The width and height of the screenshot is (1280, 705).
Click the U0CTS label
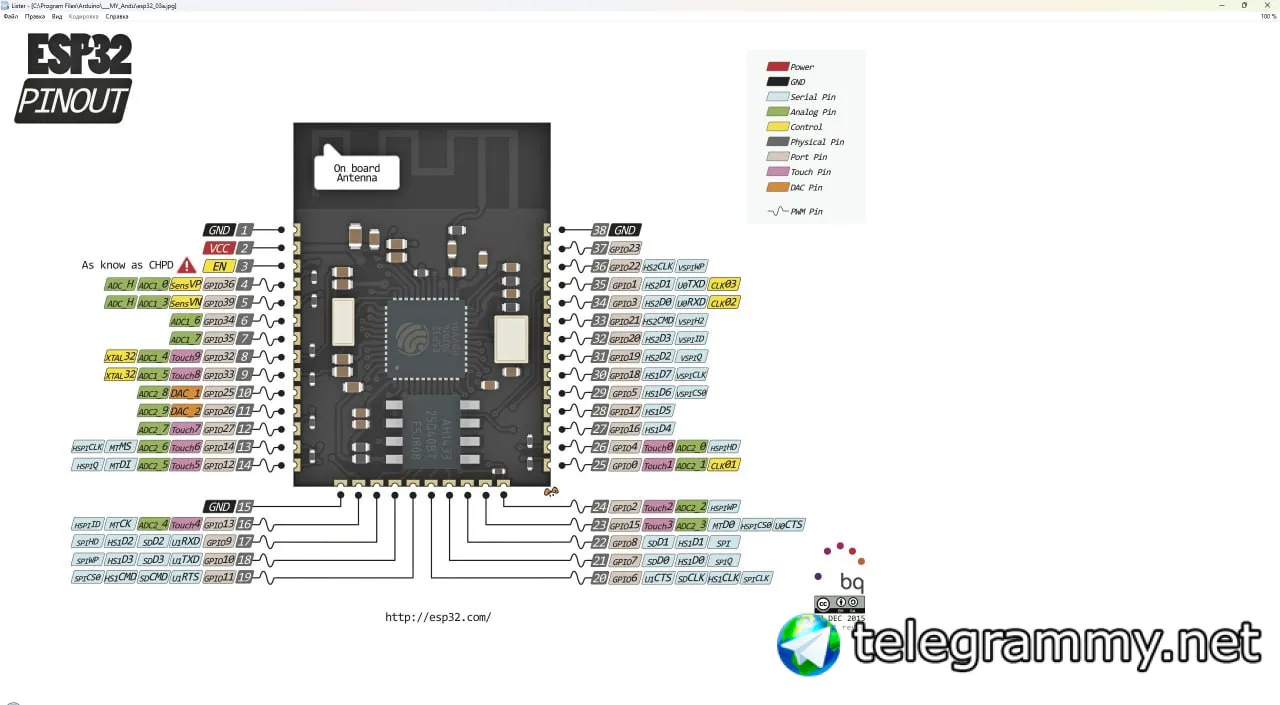(789, 525)
